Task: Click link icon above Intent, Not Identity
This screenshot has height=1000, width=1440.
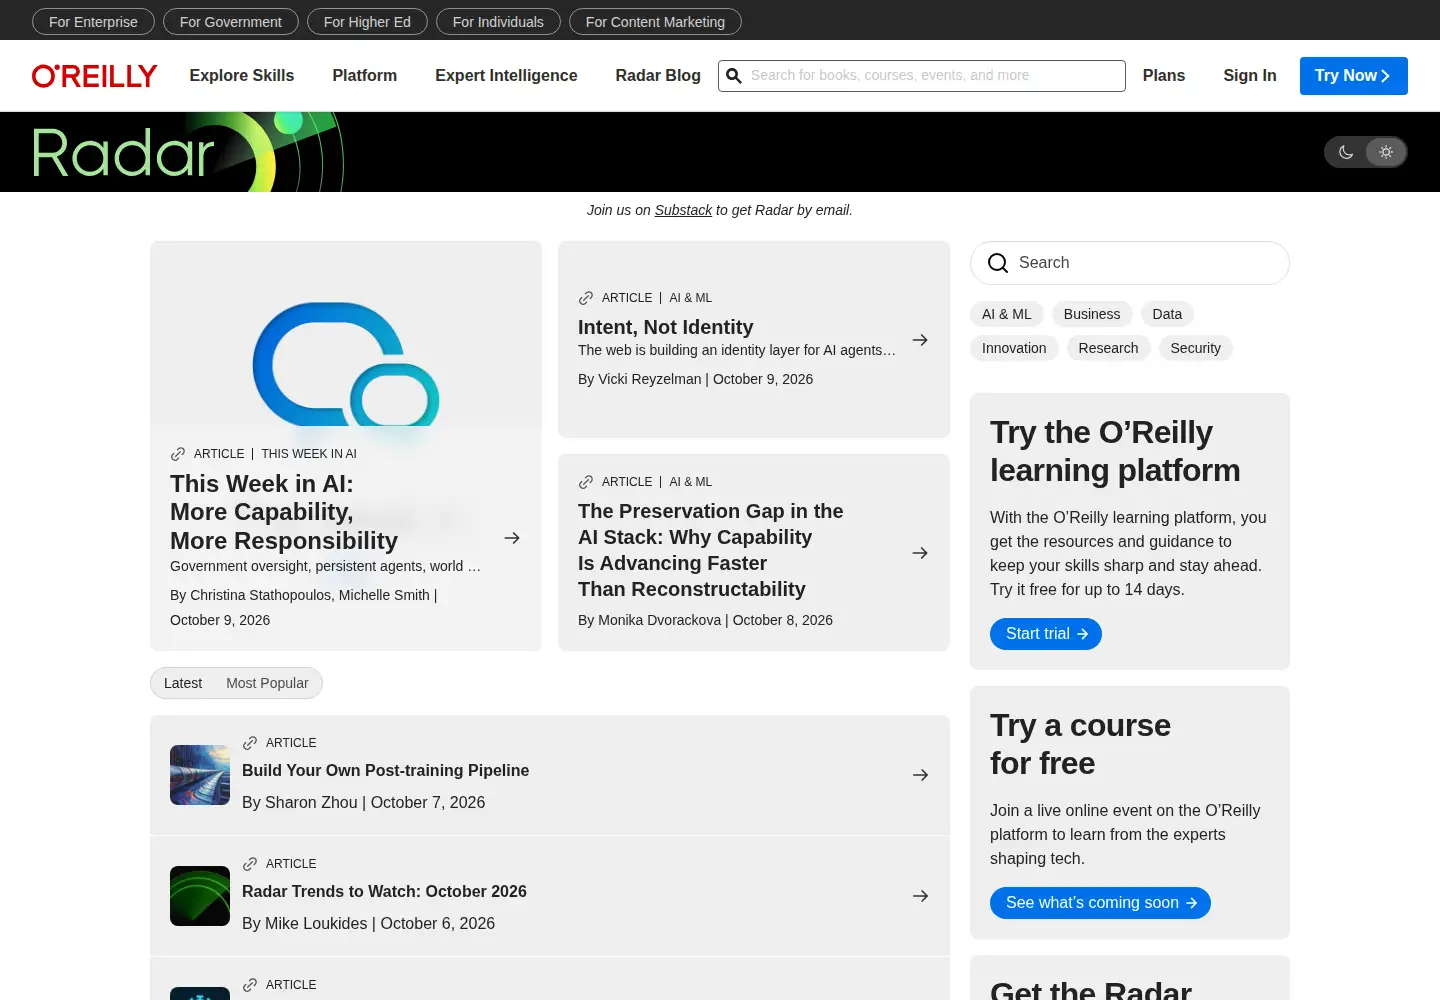Action: (x=586, y=298)
